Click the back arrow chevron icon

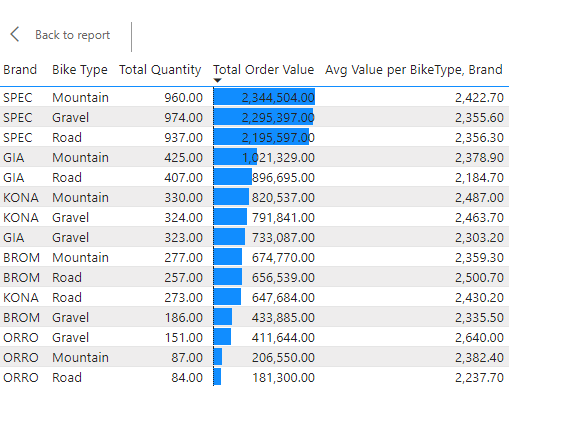point(15,34)
